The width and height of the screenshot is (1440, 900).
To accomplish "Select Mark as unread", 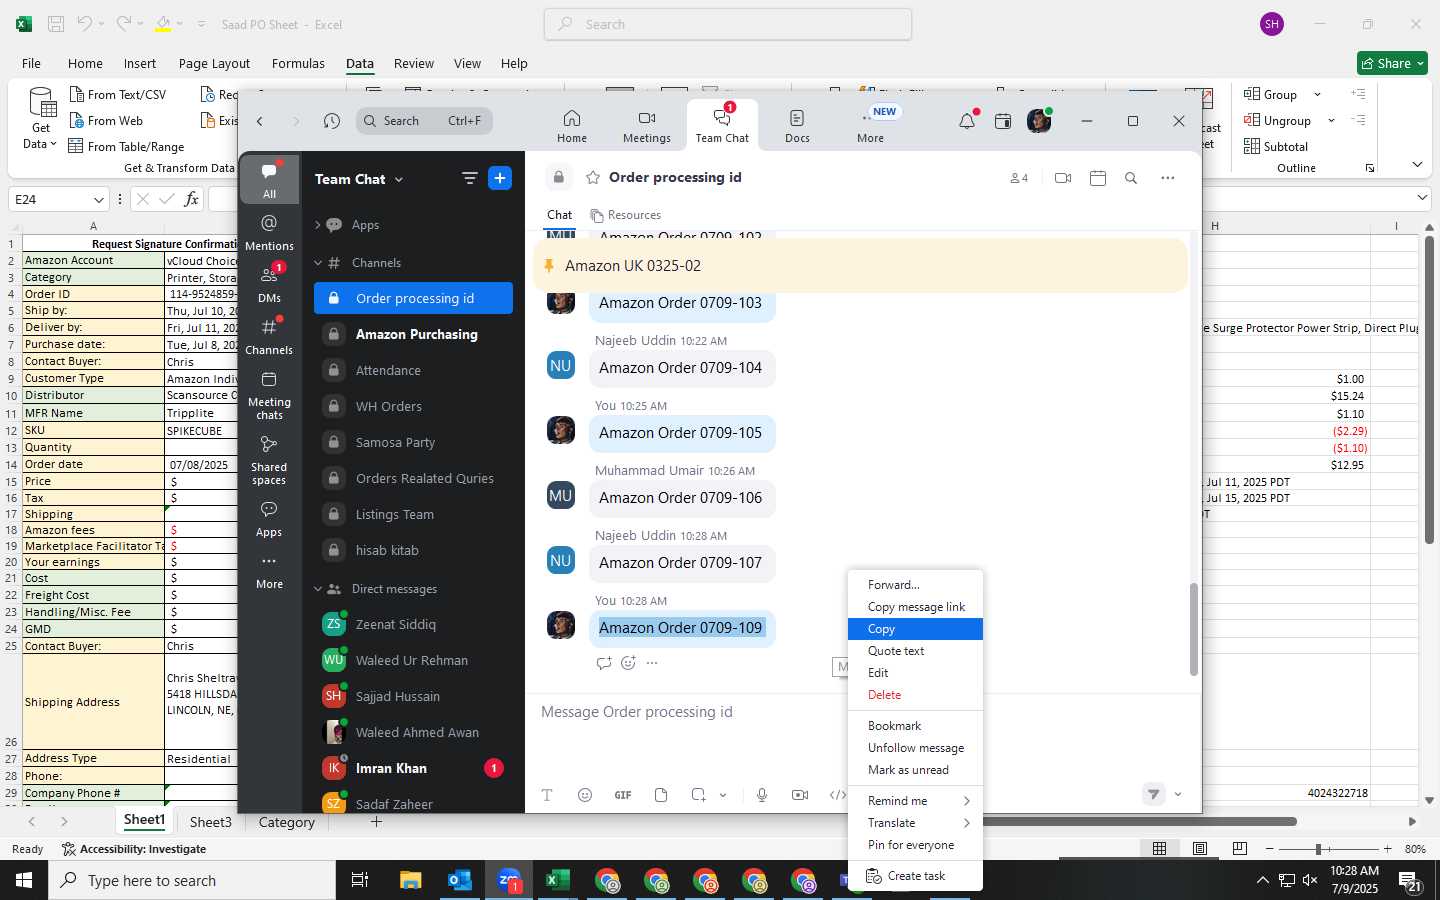I will point(915,770).
